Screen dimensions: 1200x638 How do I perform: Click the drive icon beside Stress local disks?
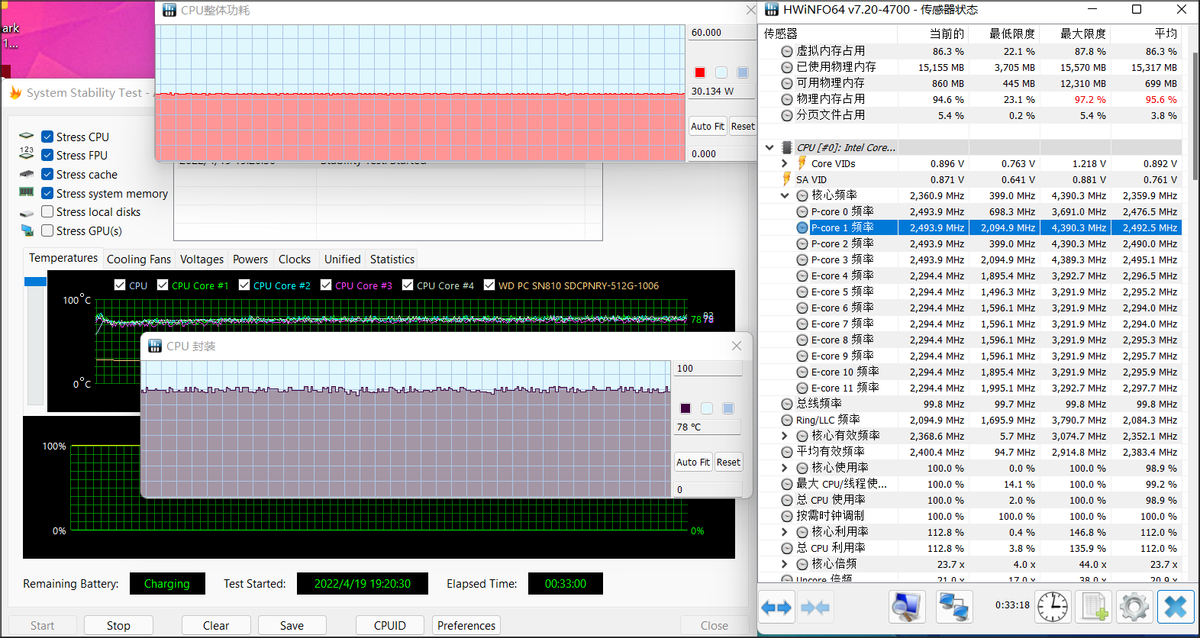(26, 211)
